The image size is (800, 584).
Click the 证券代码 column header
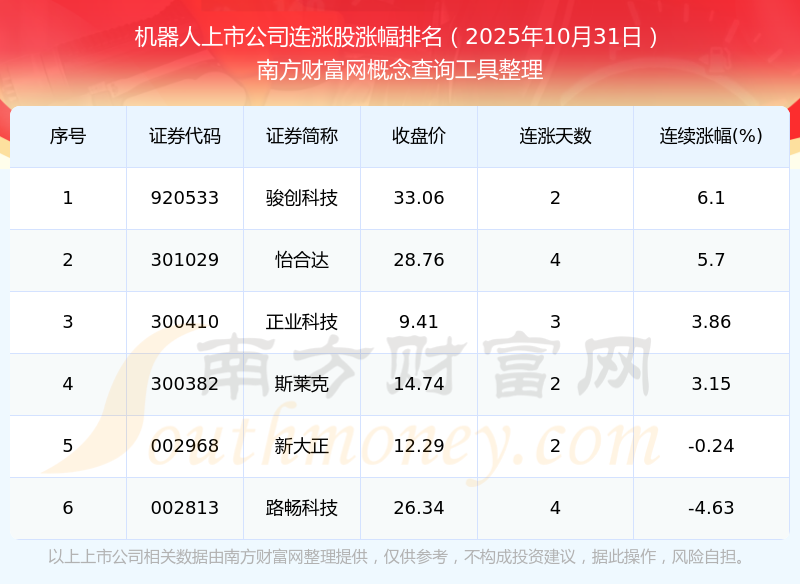click(x=185, y=136)
